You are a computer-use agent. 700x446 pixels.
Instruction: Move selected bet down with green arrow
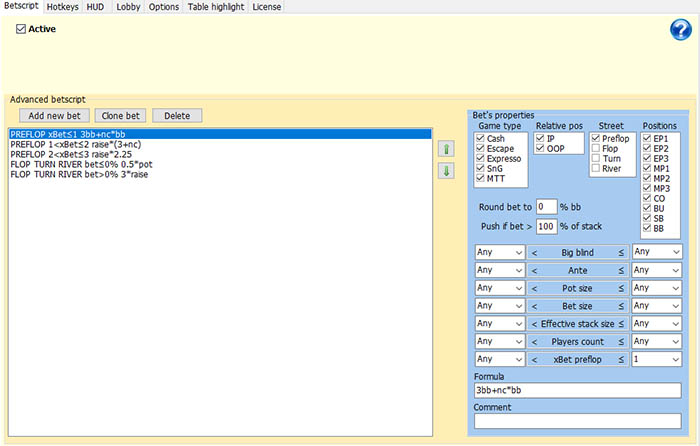pos(447,171)
